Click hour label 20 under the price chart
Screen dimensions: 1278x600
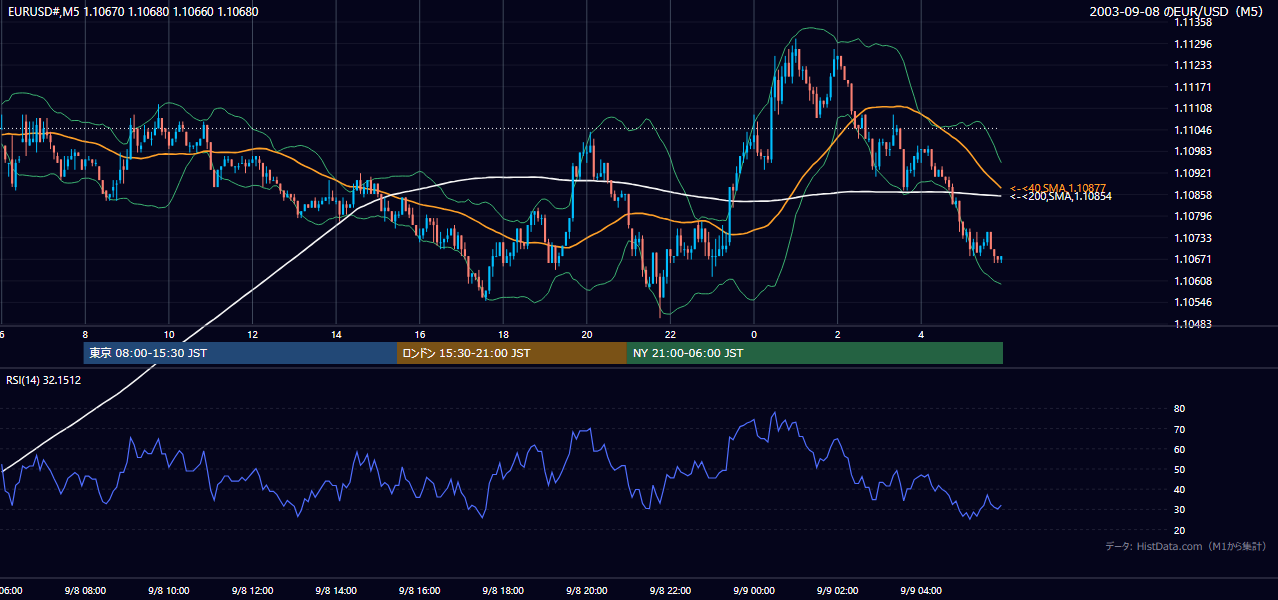pyautogui.click(x=587, y=334)
